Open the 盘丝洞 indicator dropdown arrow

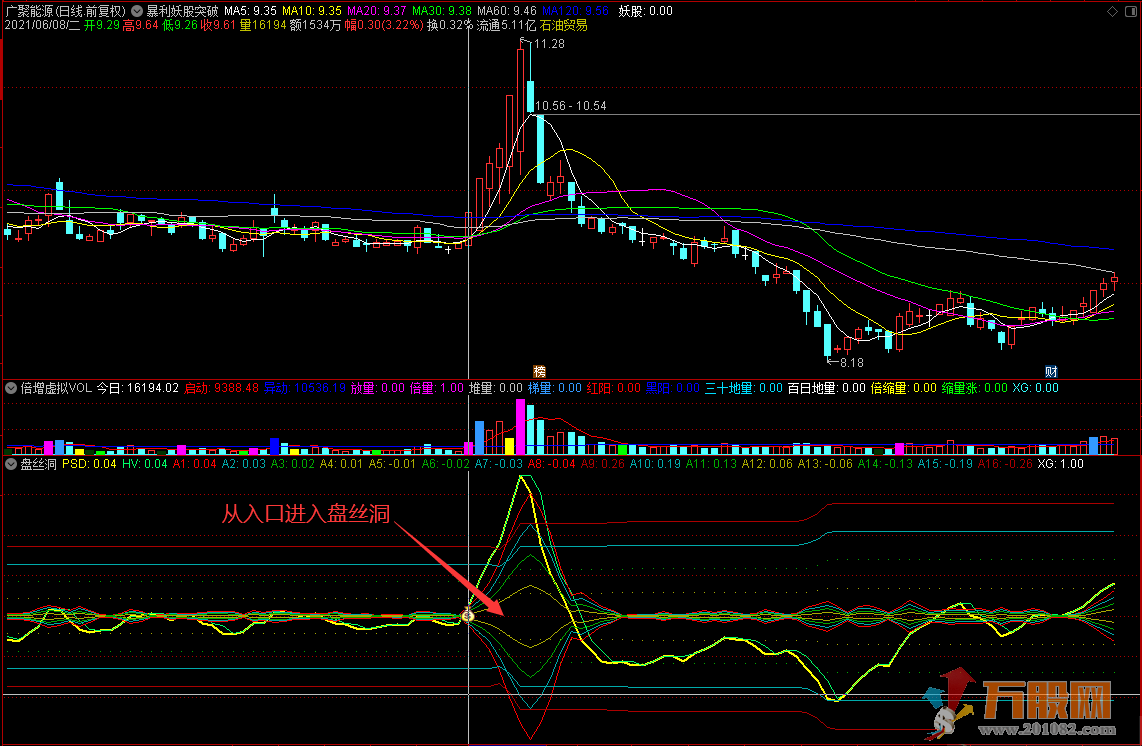pos(11,464)
